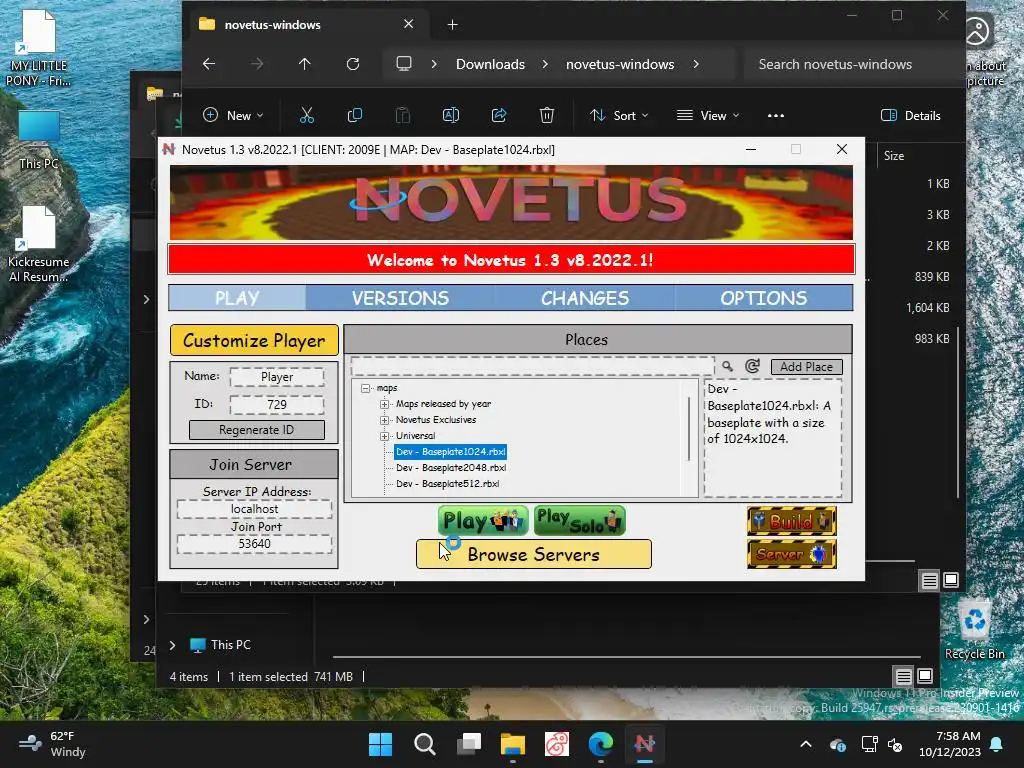The width and height of the screenshot is (1024, 768).
Task: Open Windows Start menu
Action: tap(381, 744)
